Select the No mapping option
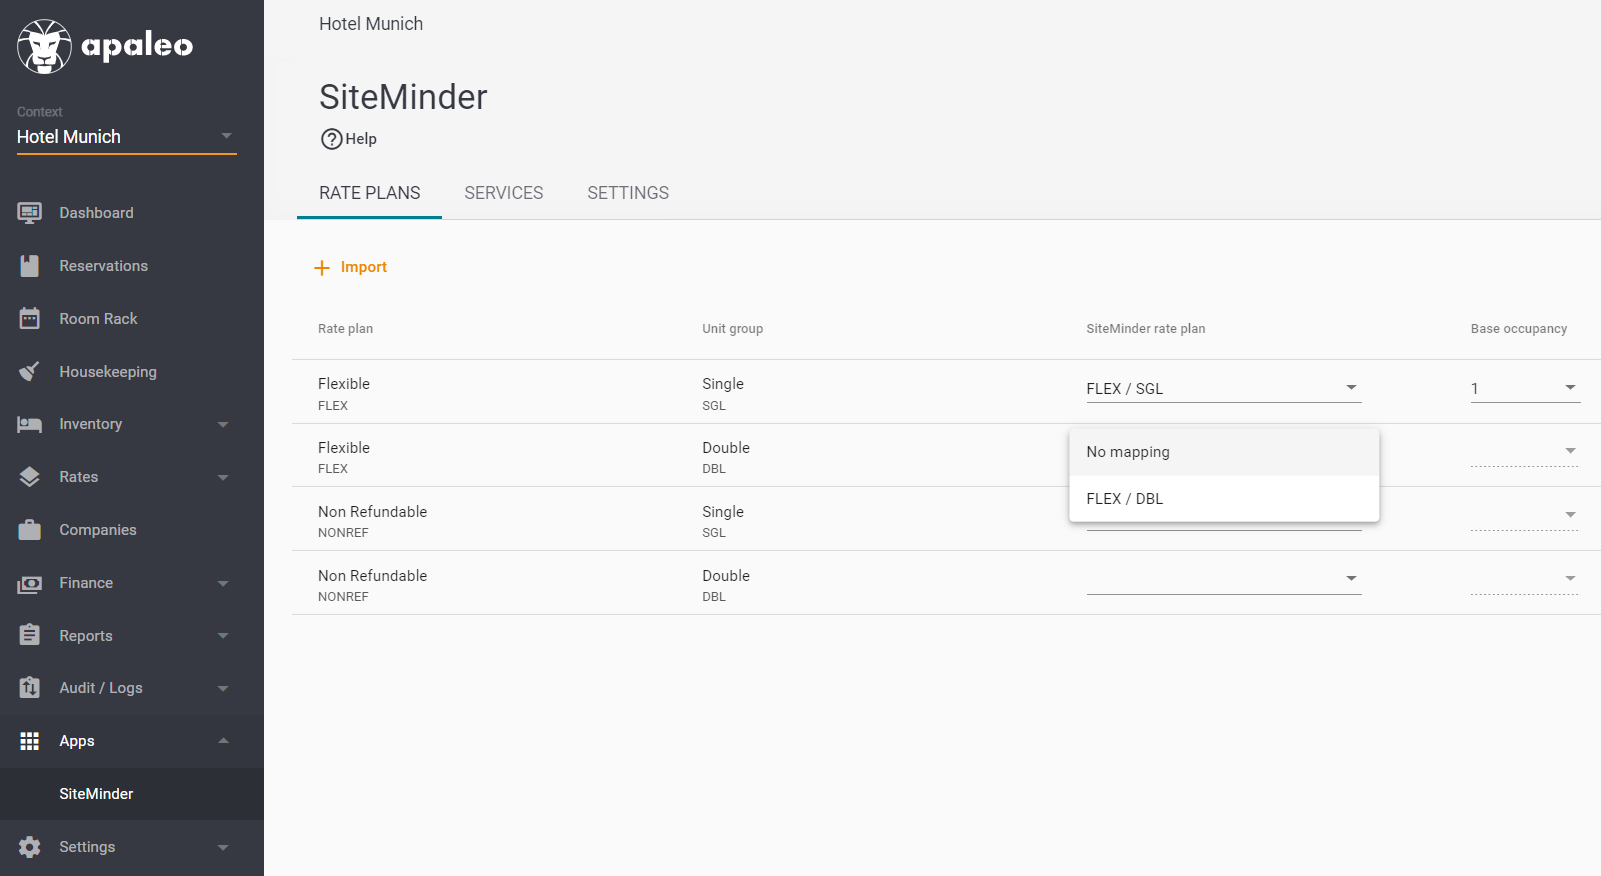The height and width of the screenshot is (876, 1601). tap(1224, 452)
